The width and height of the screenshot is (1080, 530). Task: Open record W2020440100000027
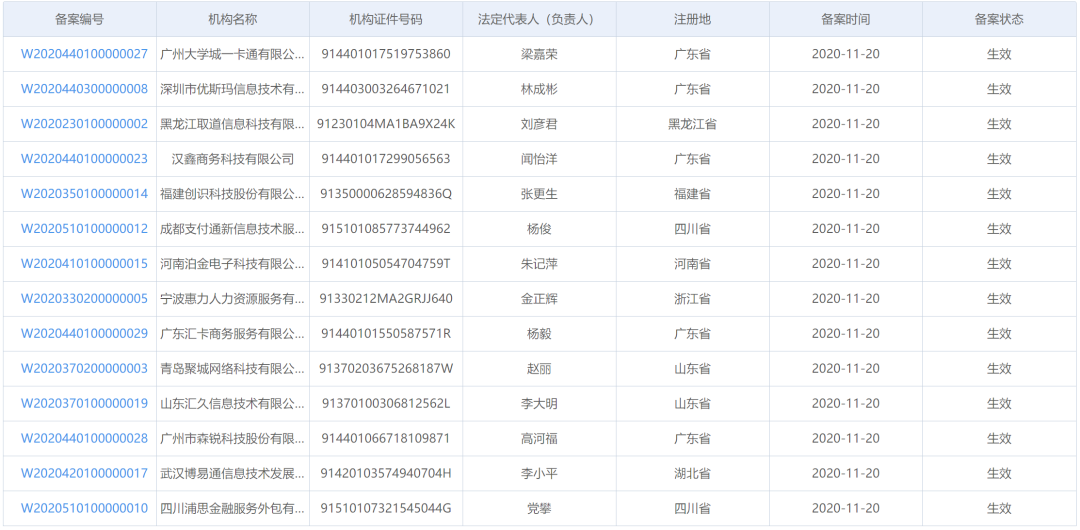point(84,54)
